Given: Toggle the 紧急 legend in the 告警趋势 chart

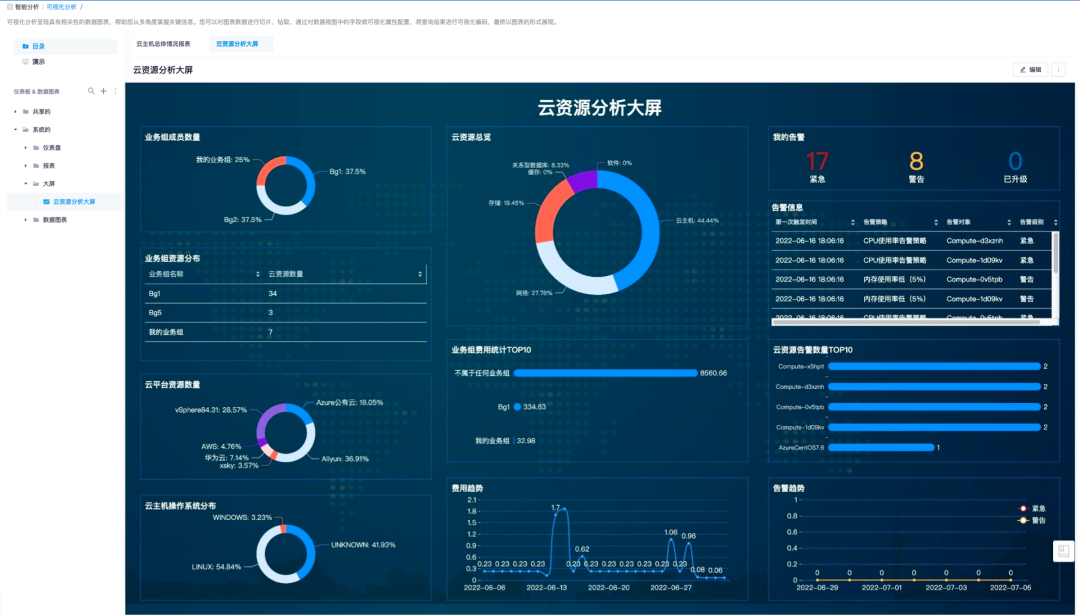Looking at the screenshot, I should click(1033, 508).
